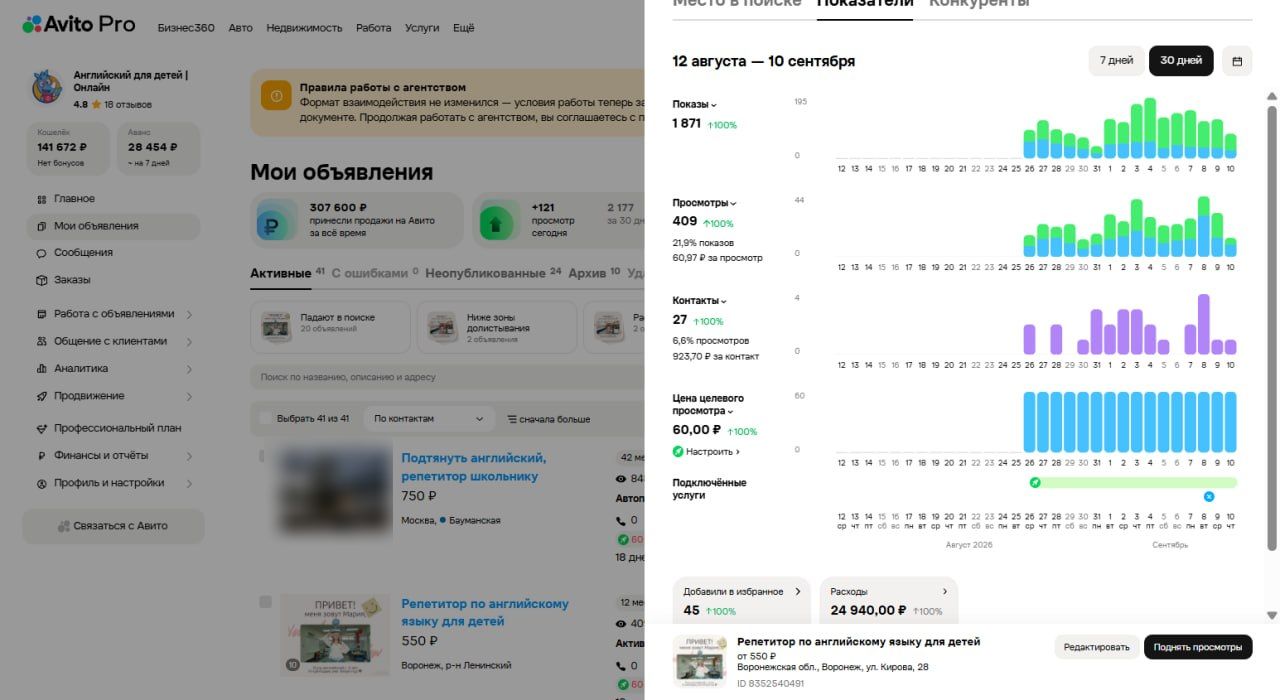Screen dimensions: 1280x700
Task: Select the 30 дней period toggle
Action: click(1181, 61)
